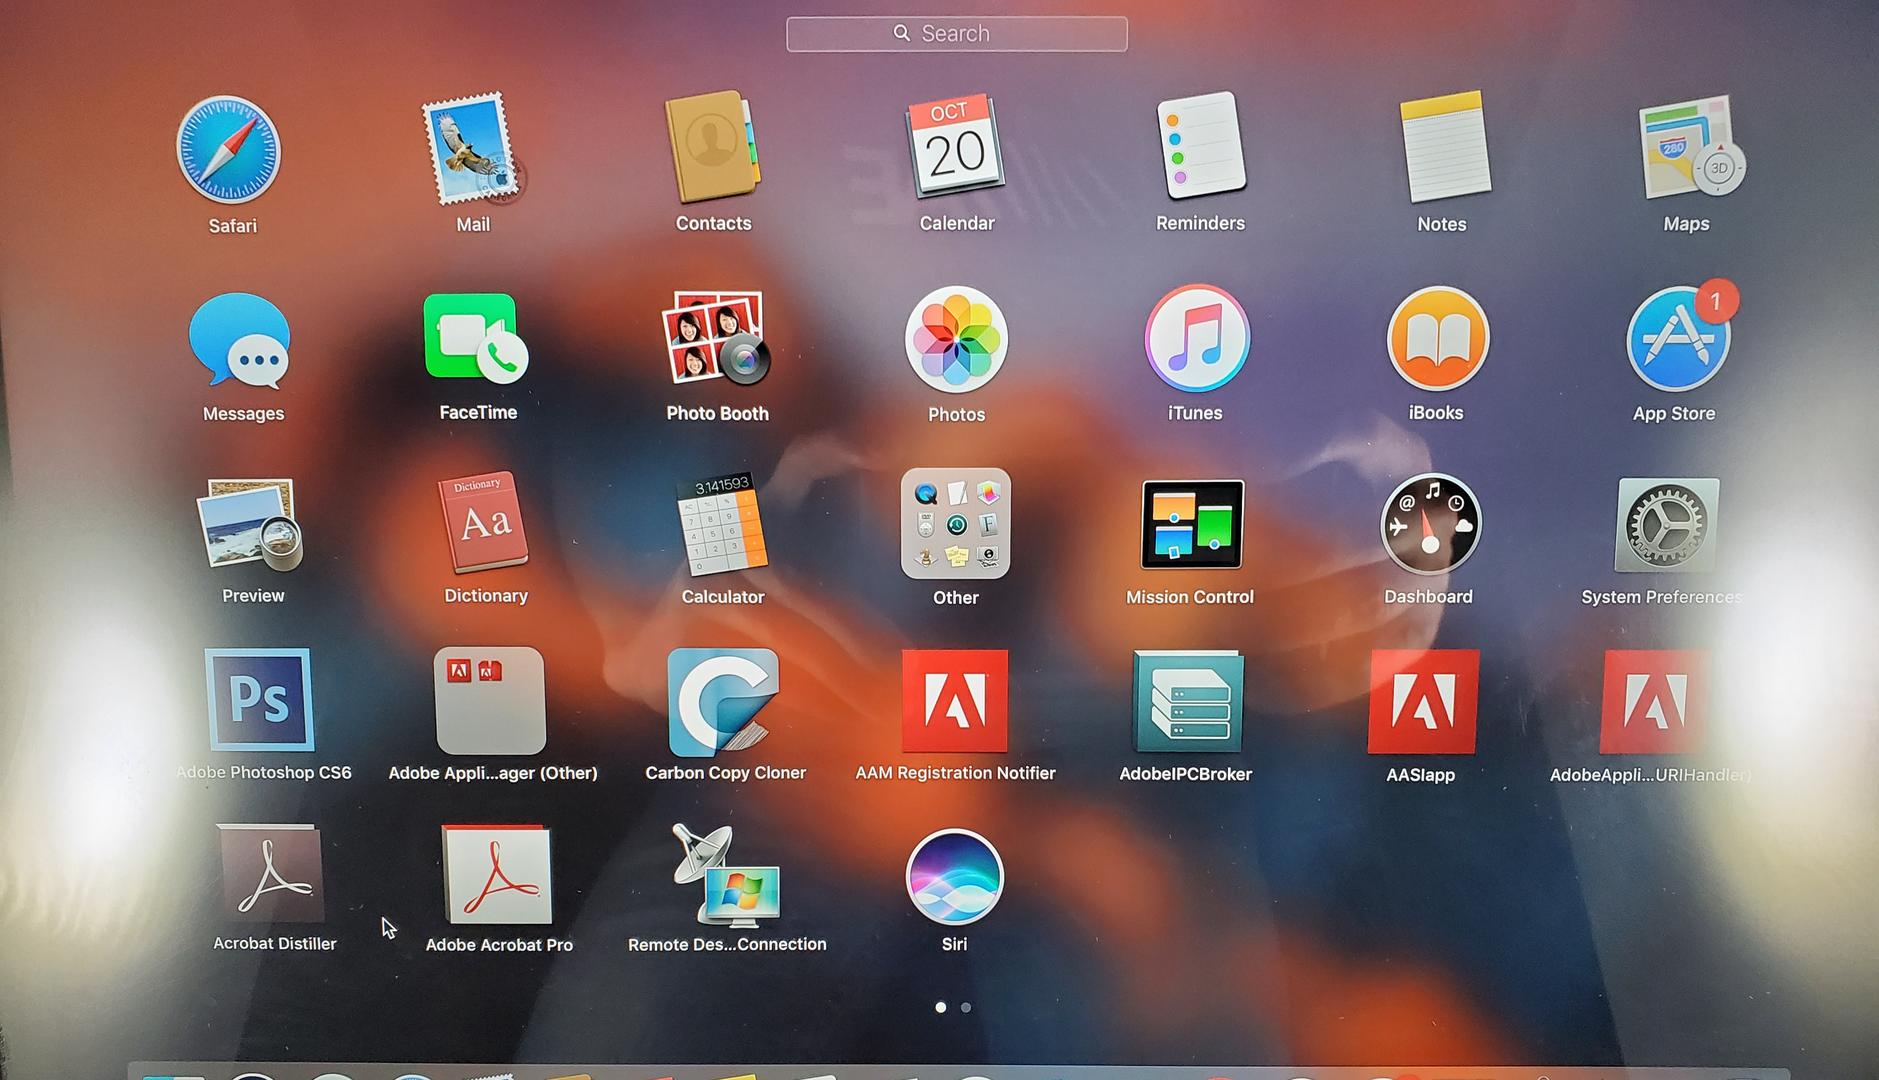The image size is (1879, 1080).
Task: Launch Calculator
Action: pos(722,524)
